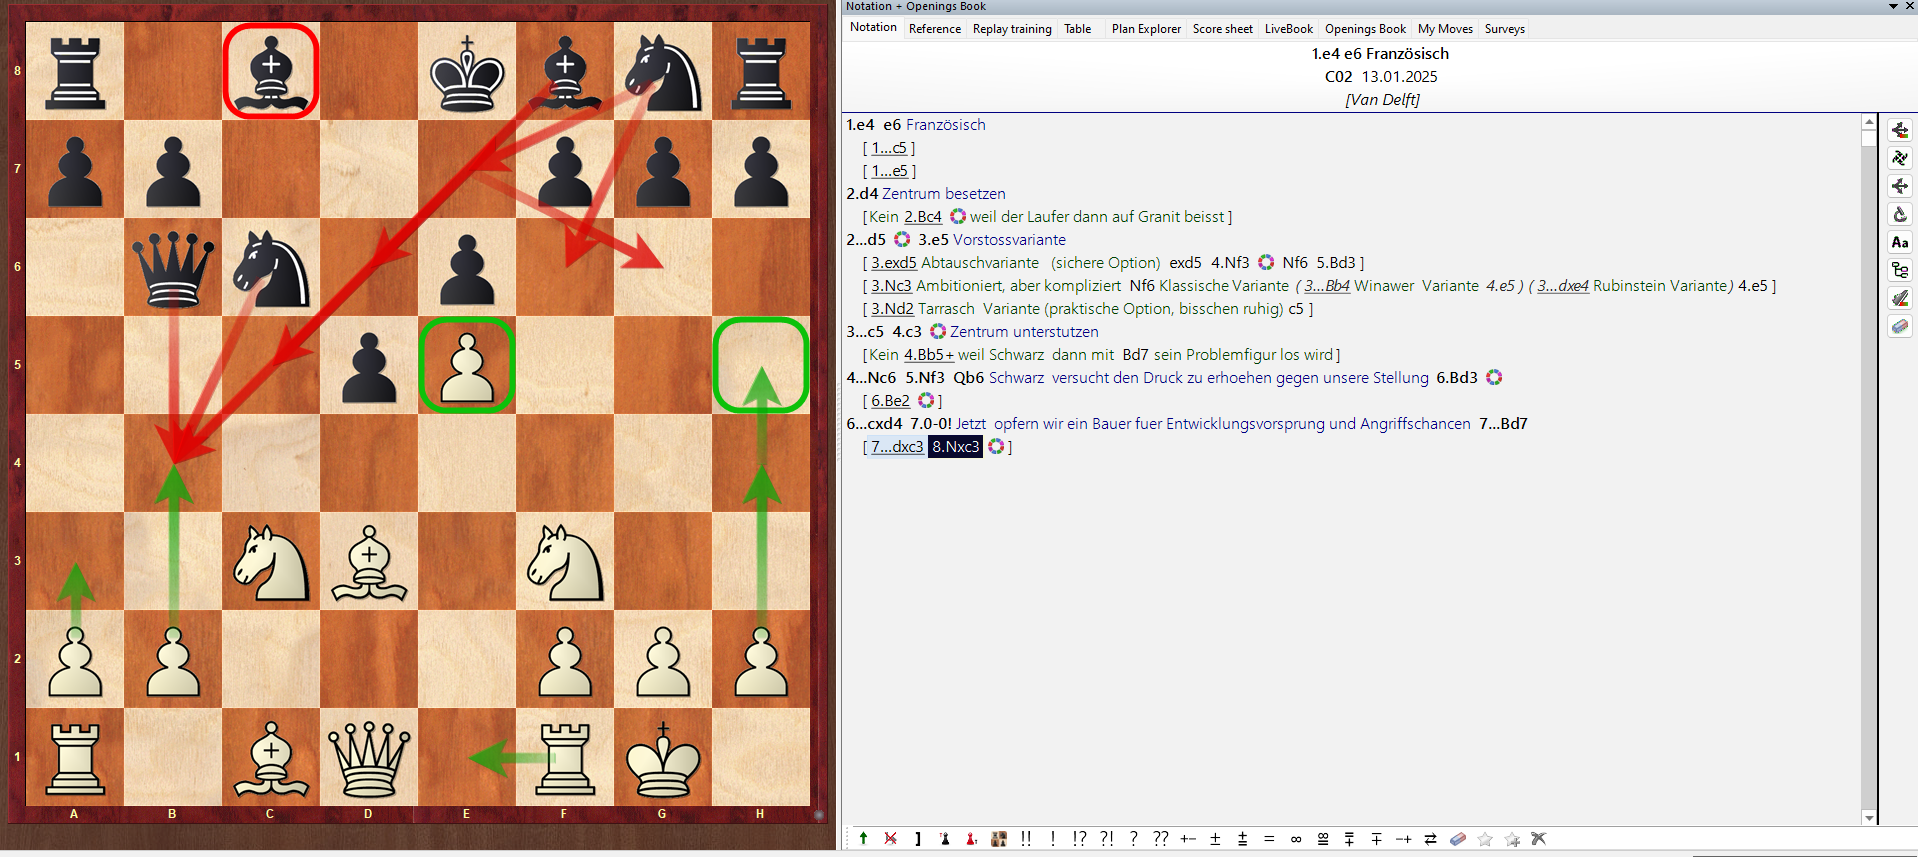Click the green promote variation arrow icon
This screenshot has height=857, width=1918.
863,839
